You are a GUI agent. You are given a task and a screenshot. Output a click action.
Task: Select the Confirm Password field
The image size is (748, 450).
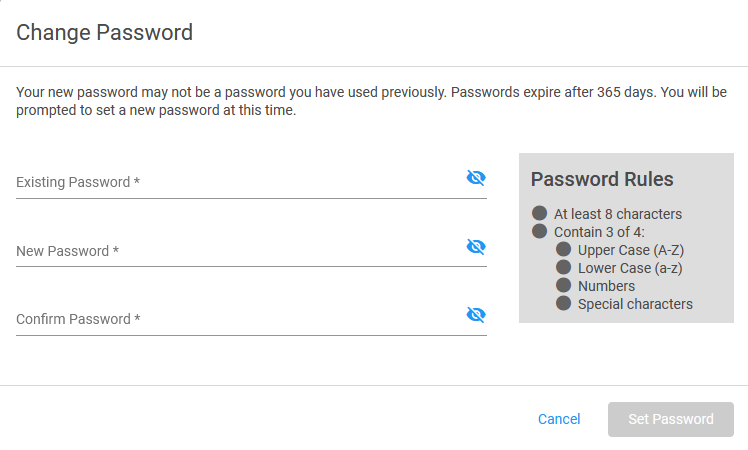click(239, 319)
